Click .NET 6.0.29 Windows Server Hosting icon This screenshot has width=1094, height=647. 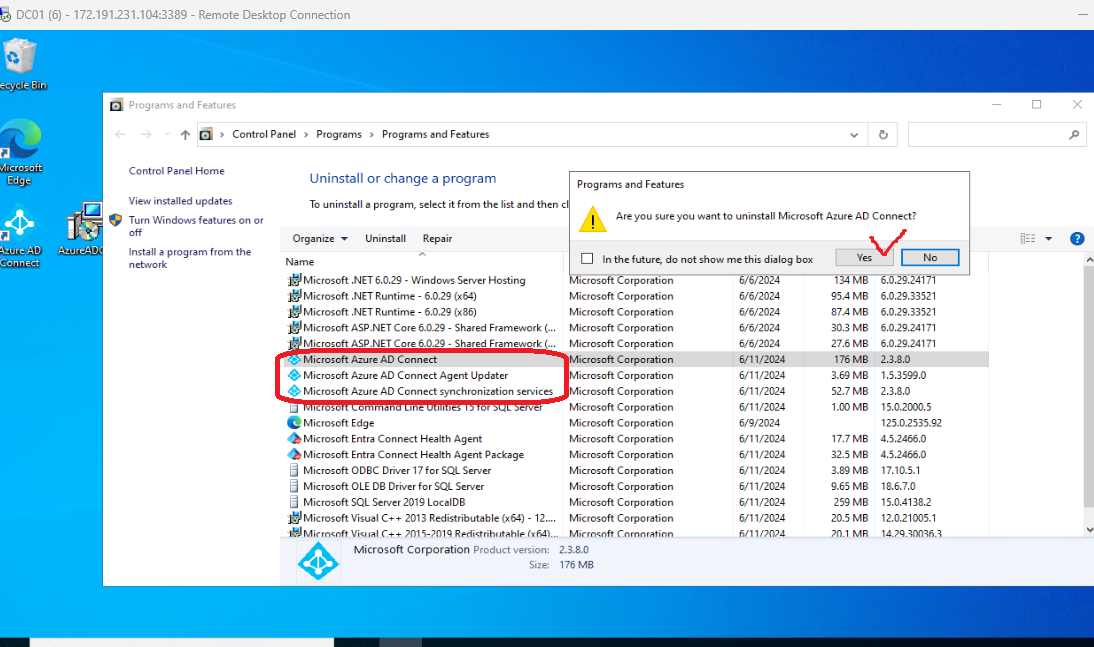pos(294,281)
